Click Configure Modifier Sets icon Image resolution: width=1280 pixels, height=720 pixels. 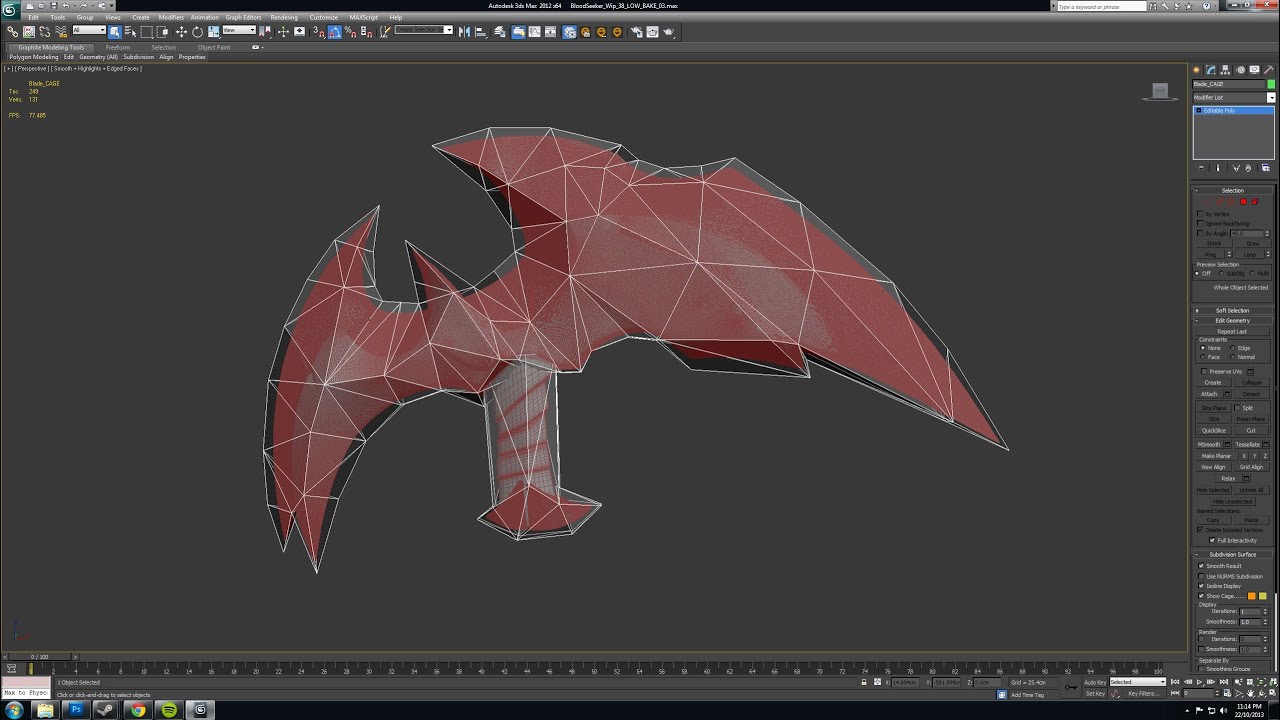(x=1266, y=168)
